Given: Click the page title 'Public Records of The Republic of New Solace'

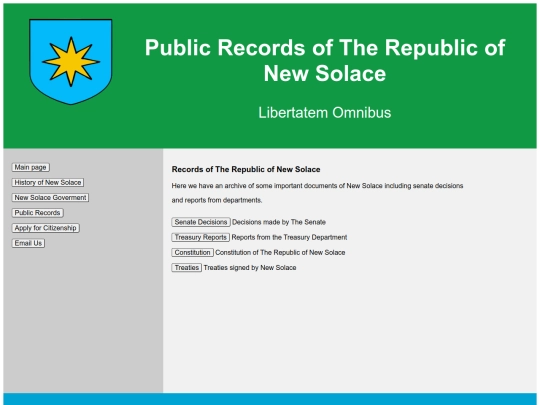Looking at the screenshot, I should tap(325, 60).
